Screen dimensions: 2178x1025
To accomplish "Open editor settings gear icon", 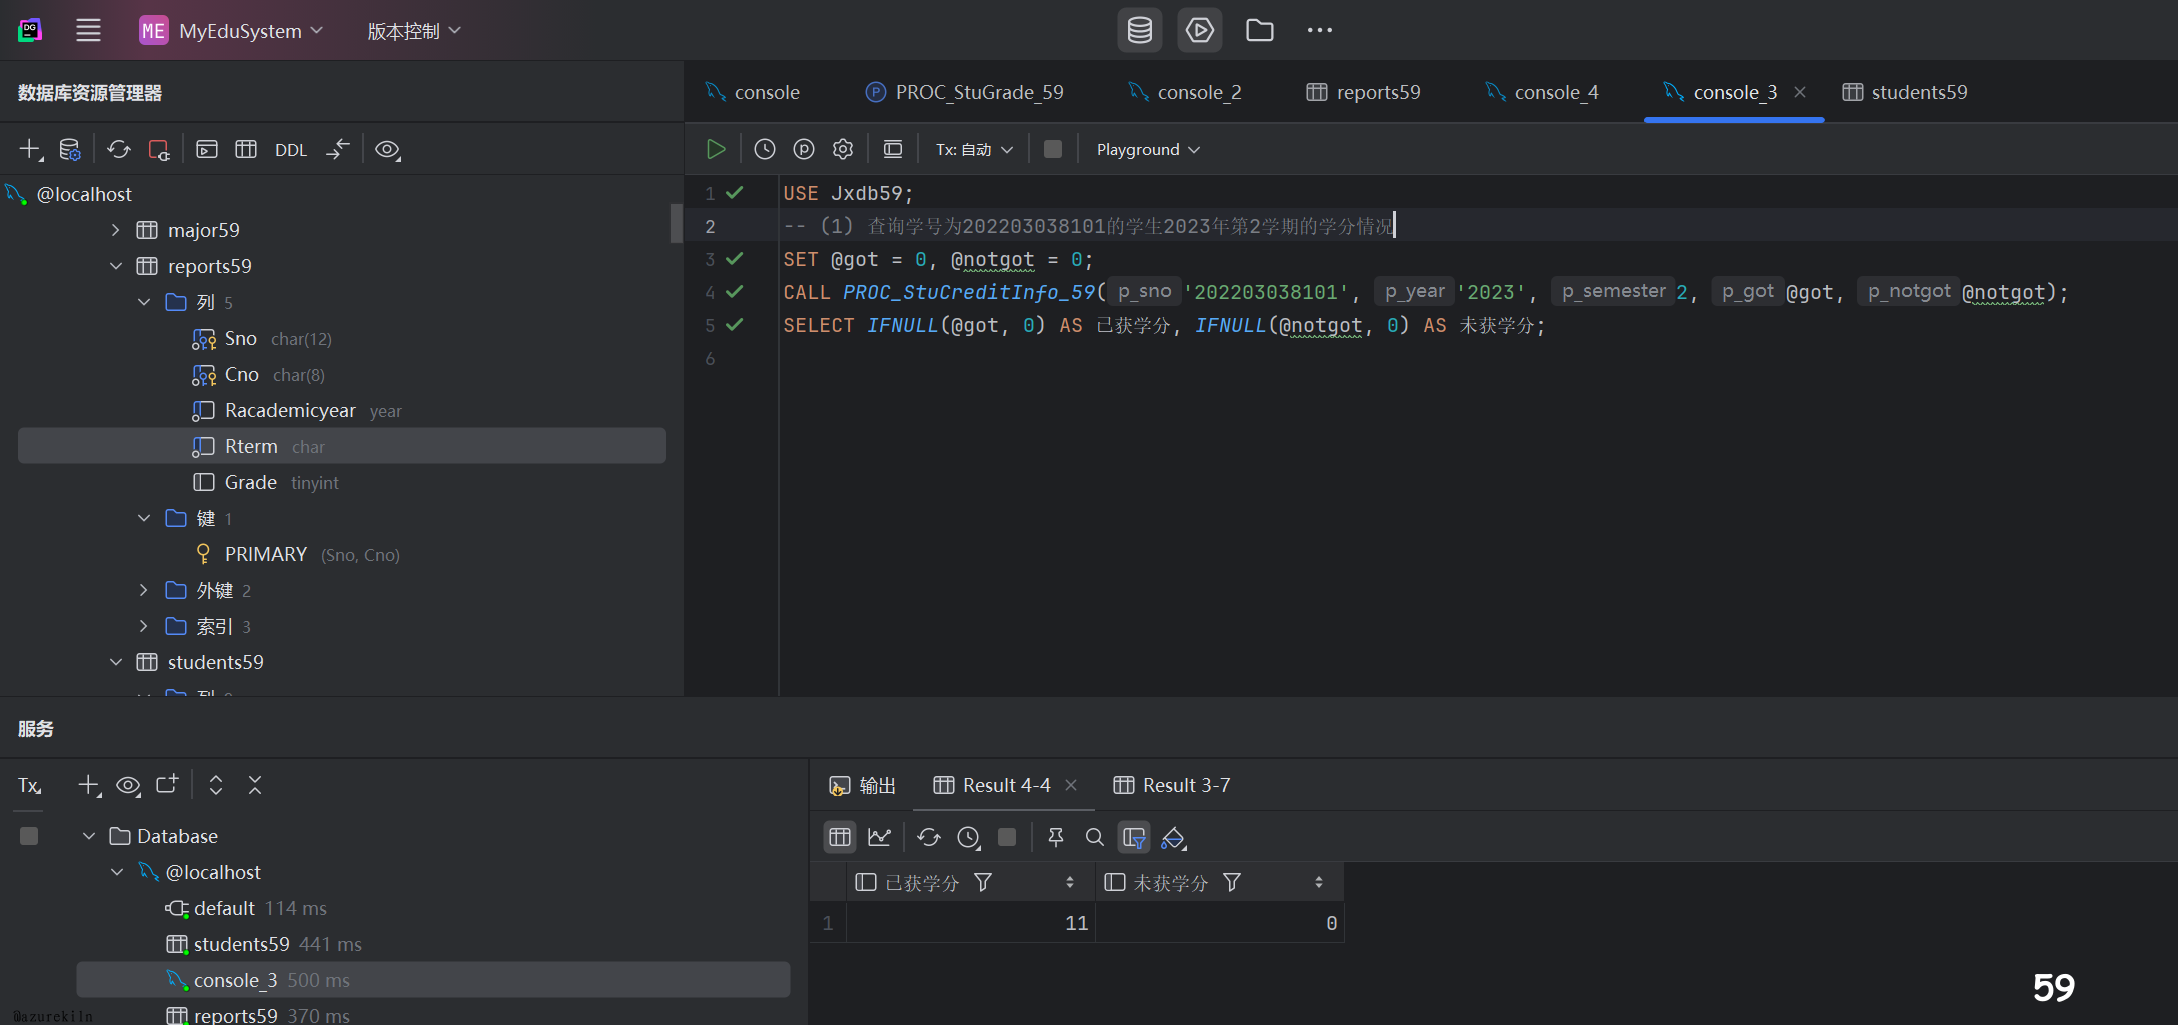I will (843, 149).
